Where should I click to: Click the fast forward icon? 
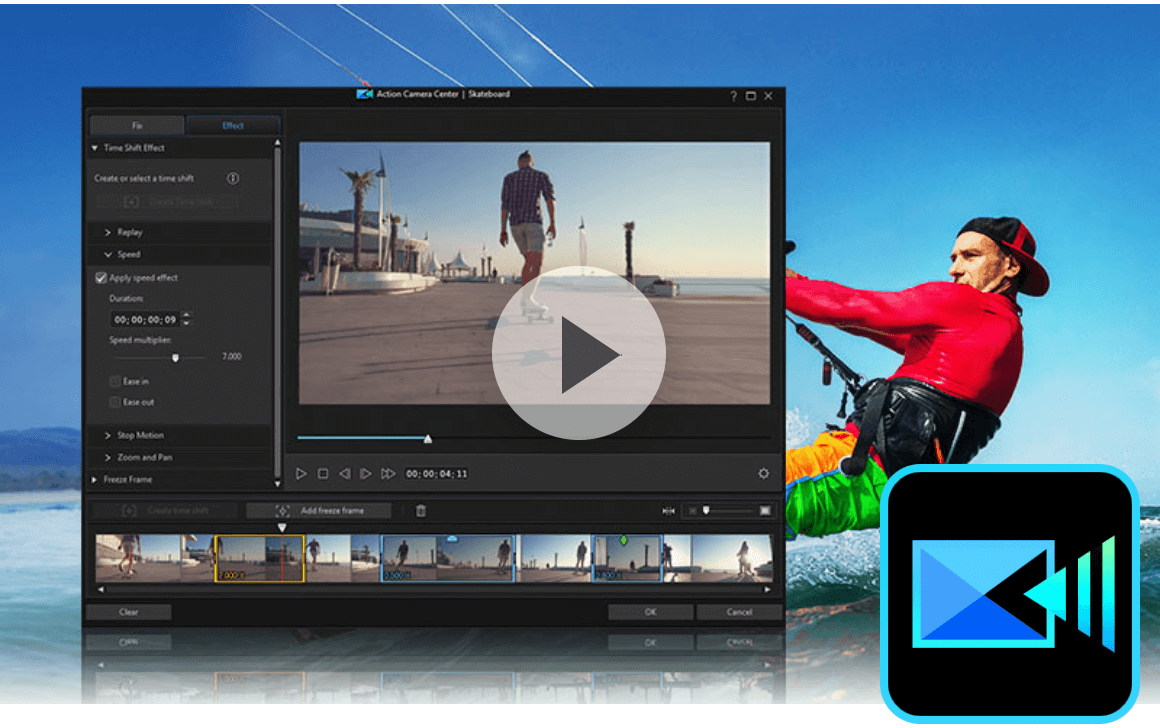click(x=390, y=474)
